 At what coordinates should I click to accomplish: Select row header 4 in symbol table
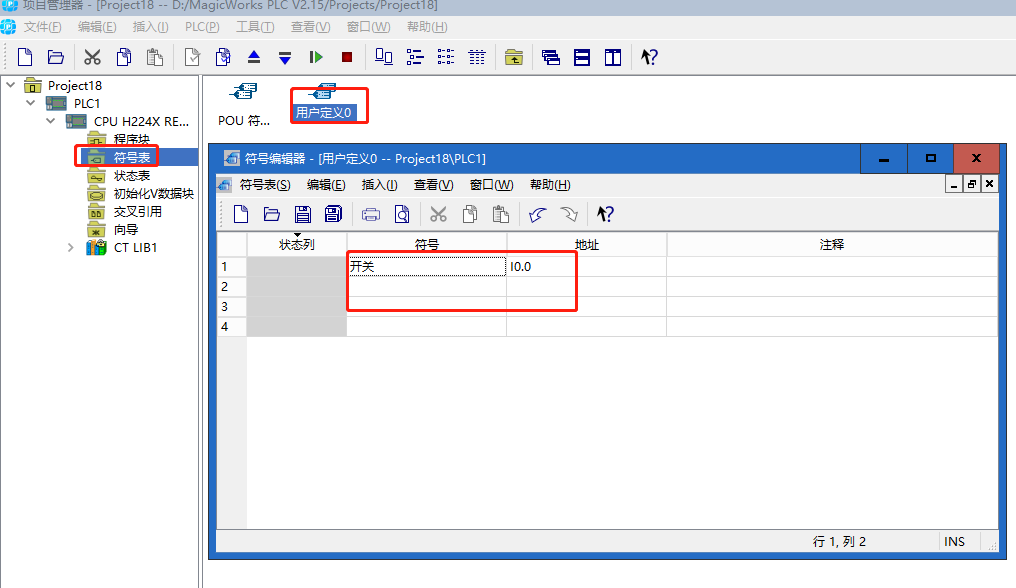(x=231, y=327)
